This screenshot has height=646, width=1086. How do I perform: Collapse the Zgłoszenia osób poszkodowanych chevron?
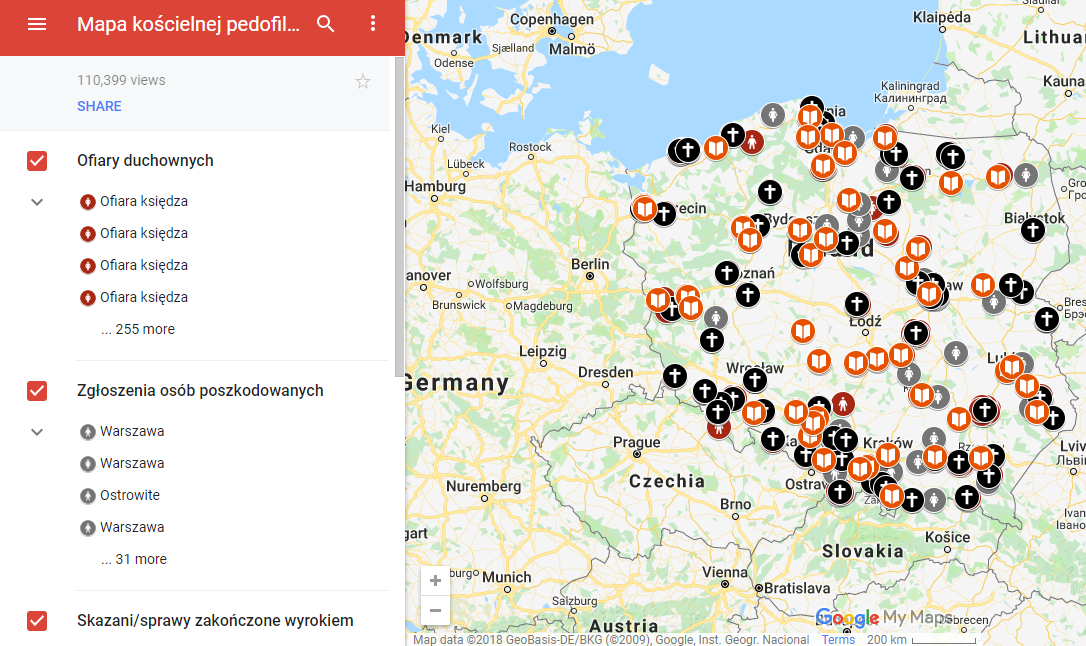point(37,432)
